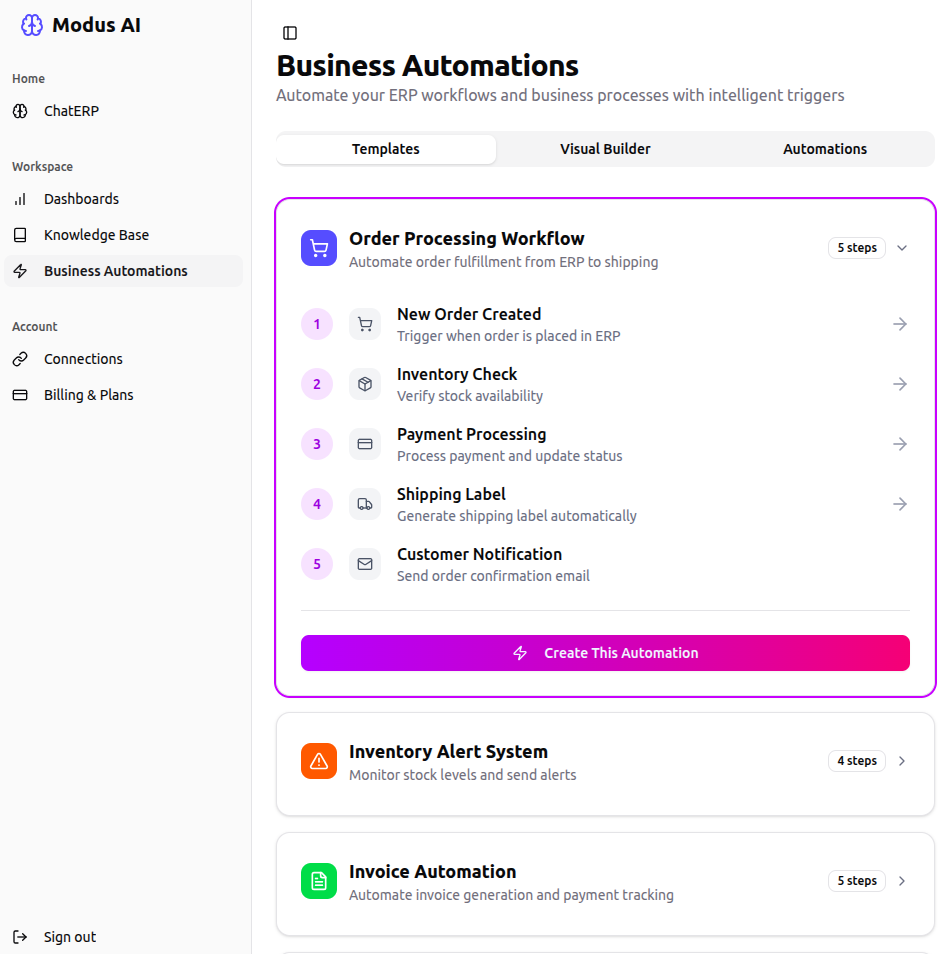Open the Automations tab
Viewport: 952px width, 954px height.
(x=824, y=148)
